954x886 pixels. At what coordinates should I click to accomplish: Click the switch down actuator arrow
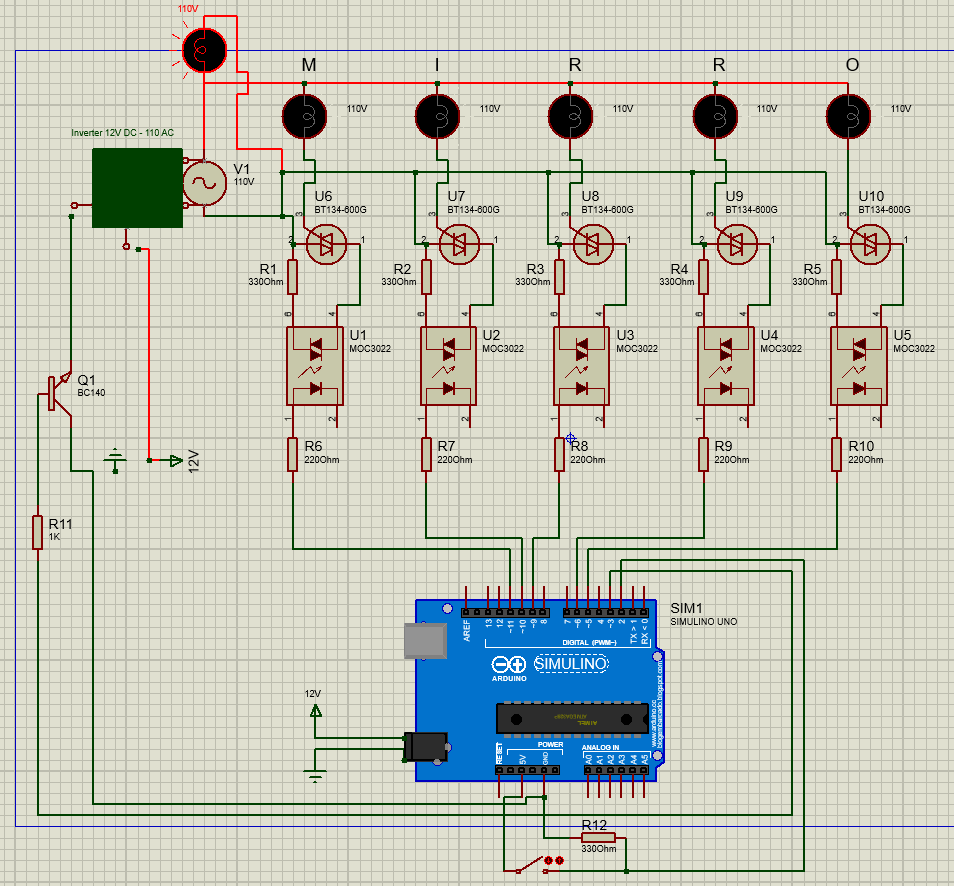click(x=548, y=860)
